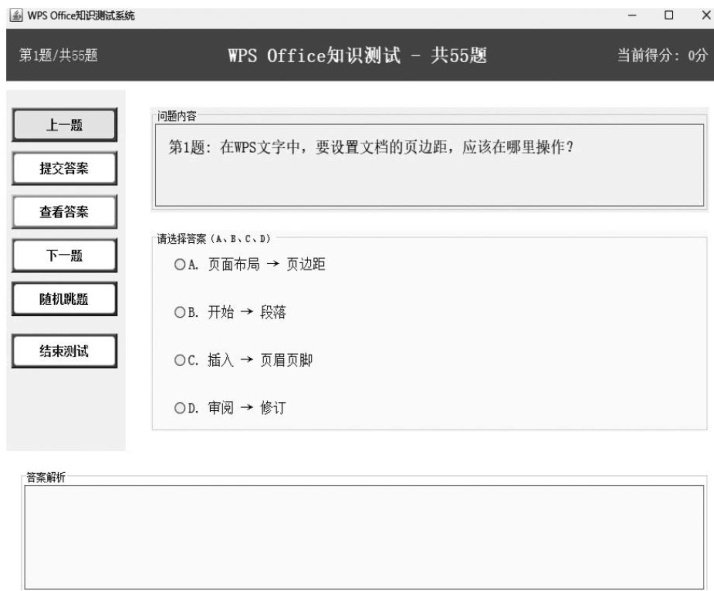Click the WPS Office知识测试 header title

point(357,56)
